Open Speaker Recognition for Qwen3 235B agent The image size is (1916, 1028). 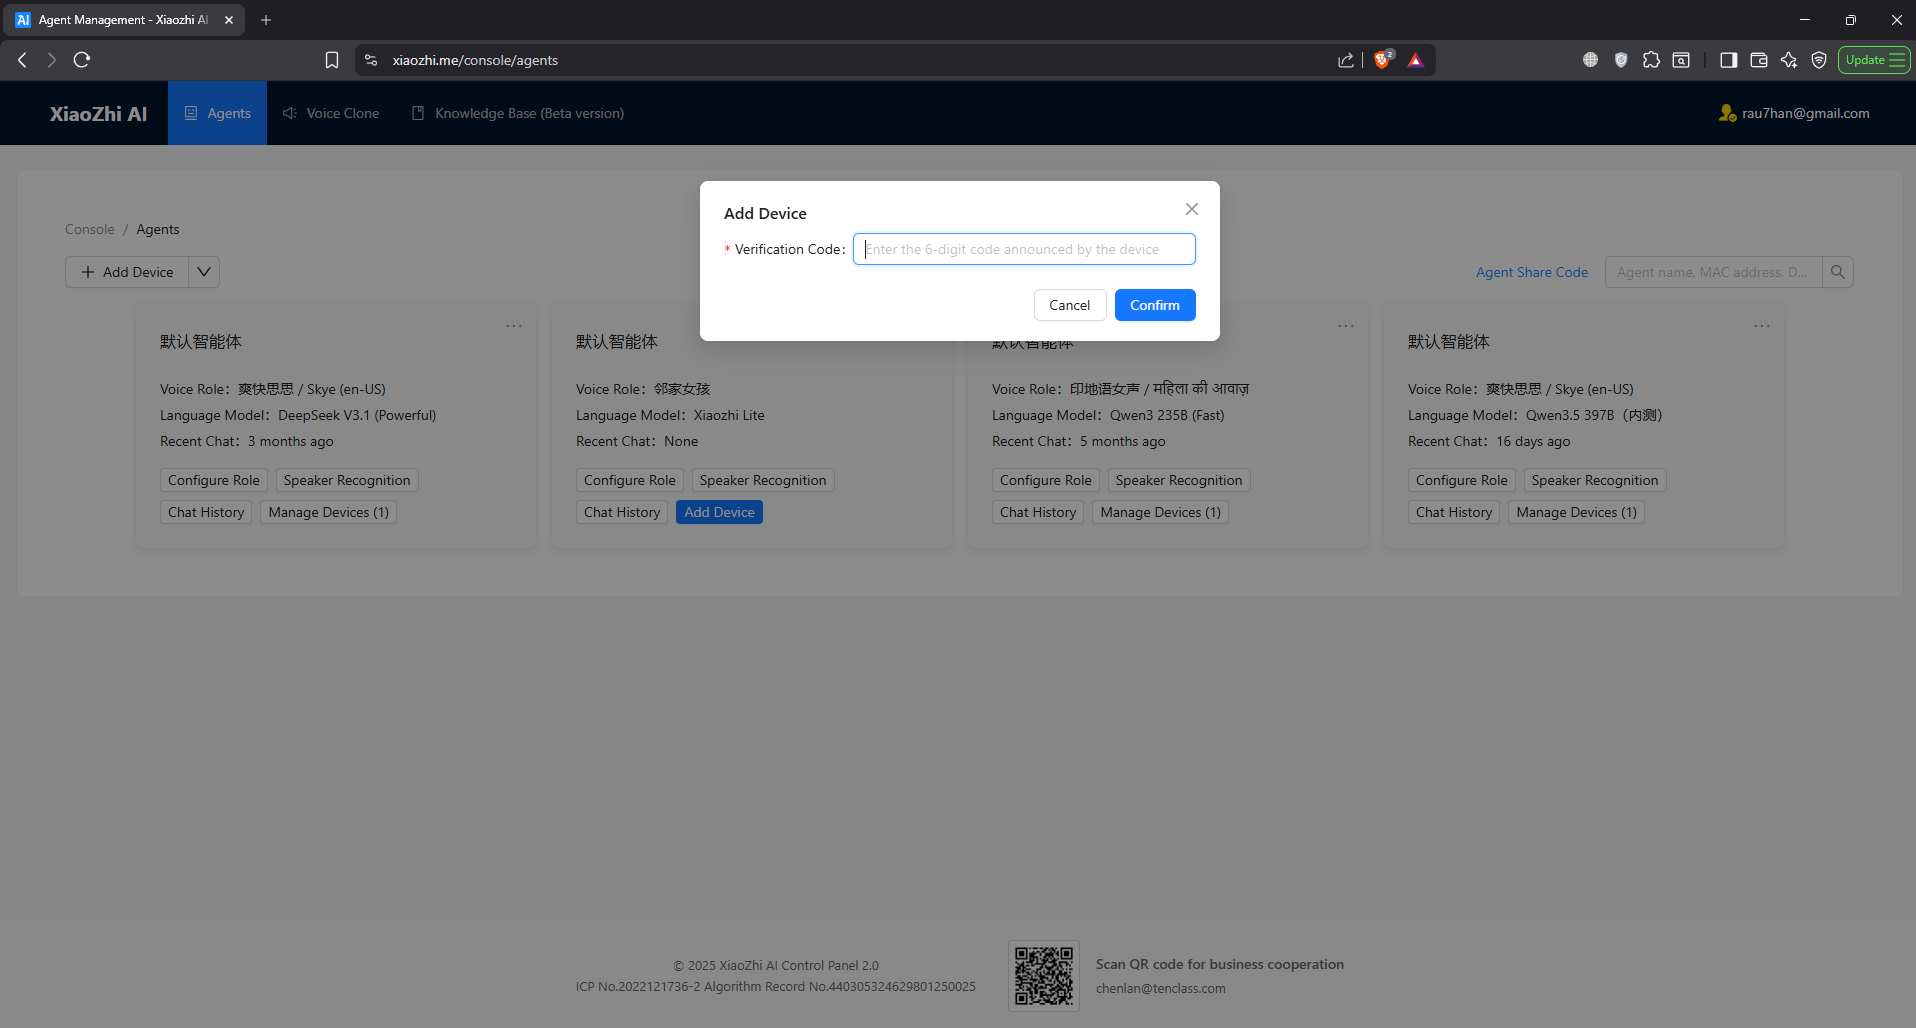(1179, 480)
